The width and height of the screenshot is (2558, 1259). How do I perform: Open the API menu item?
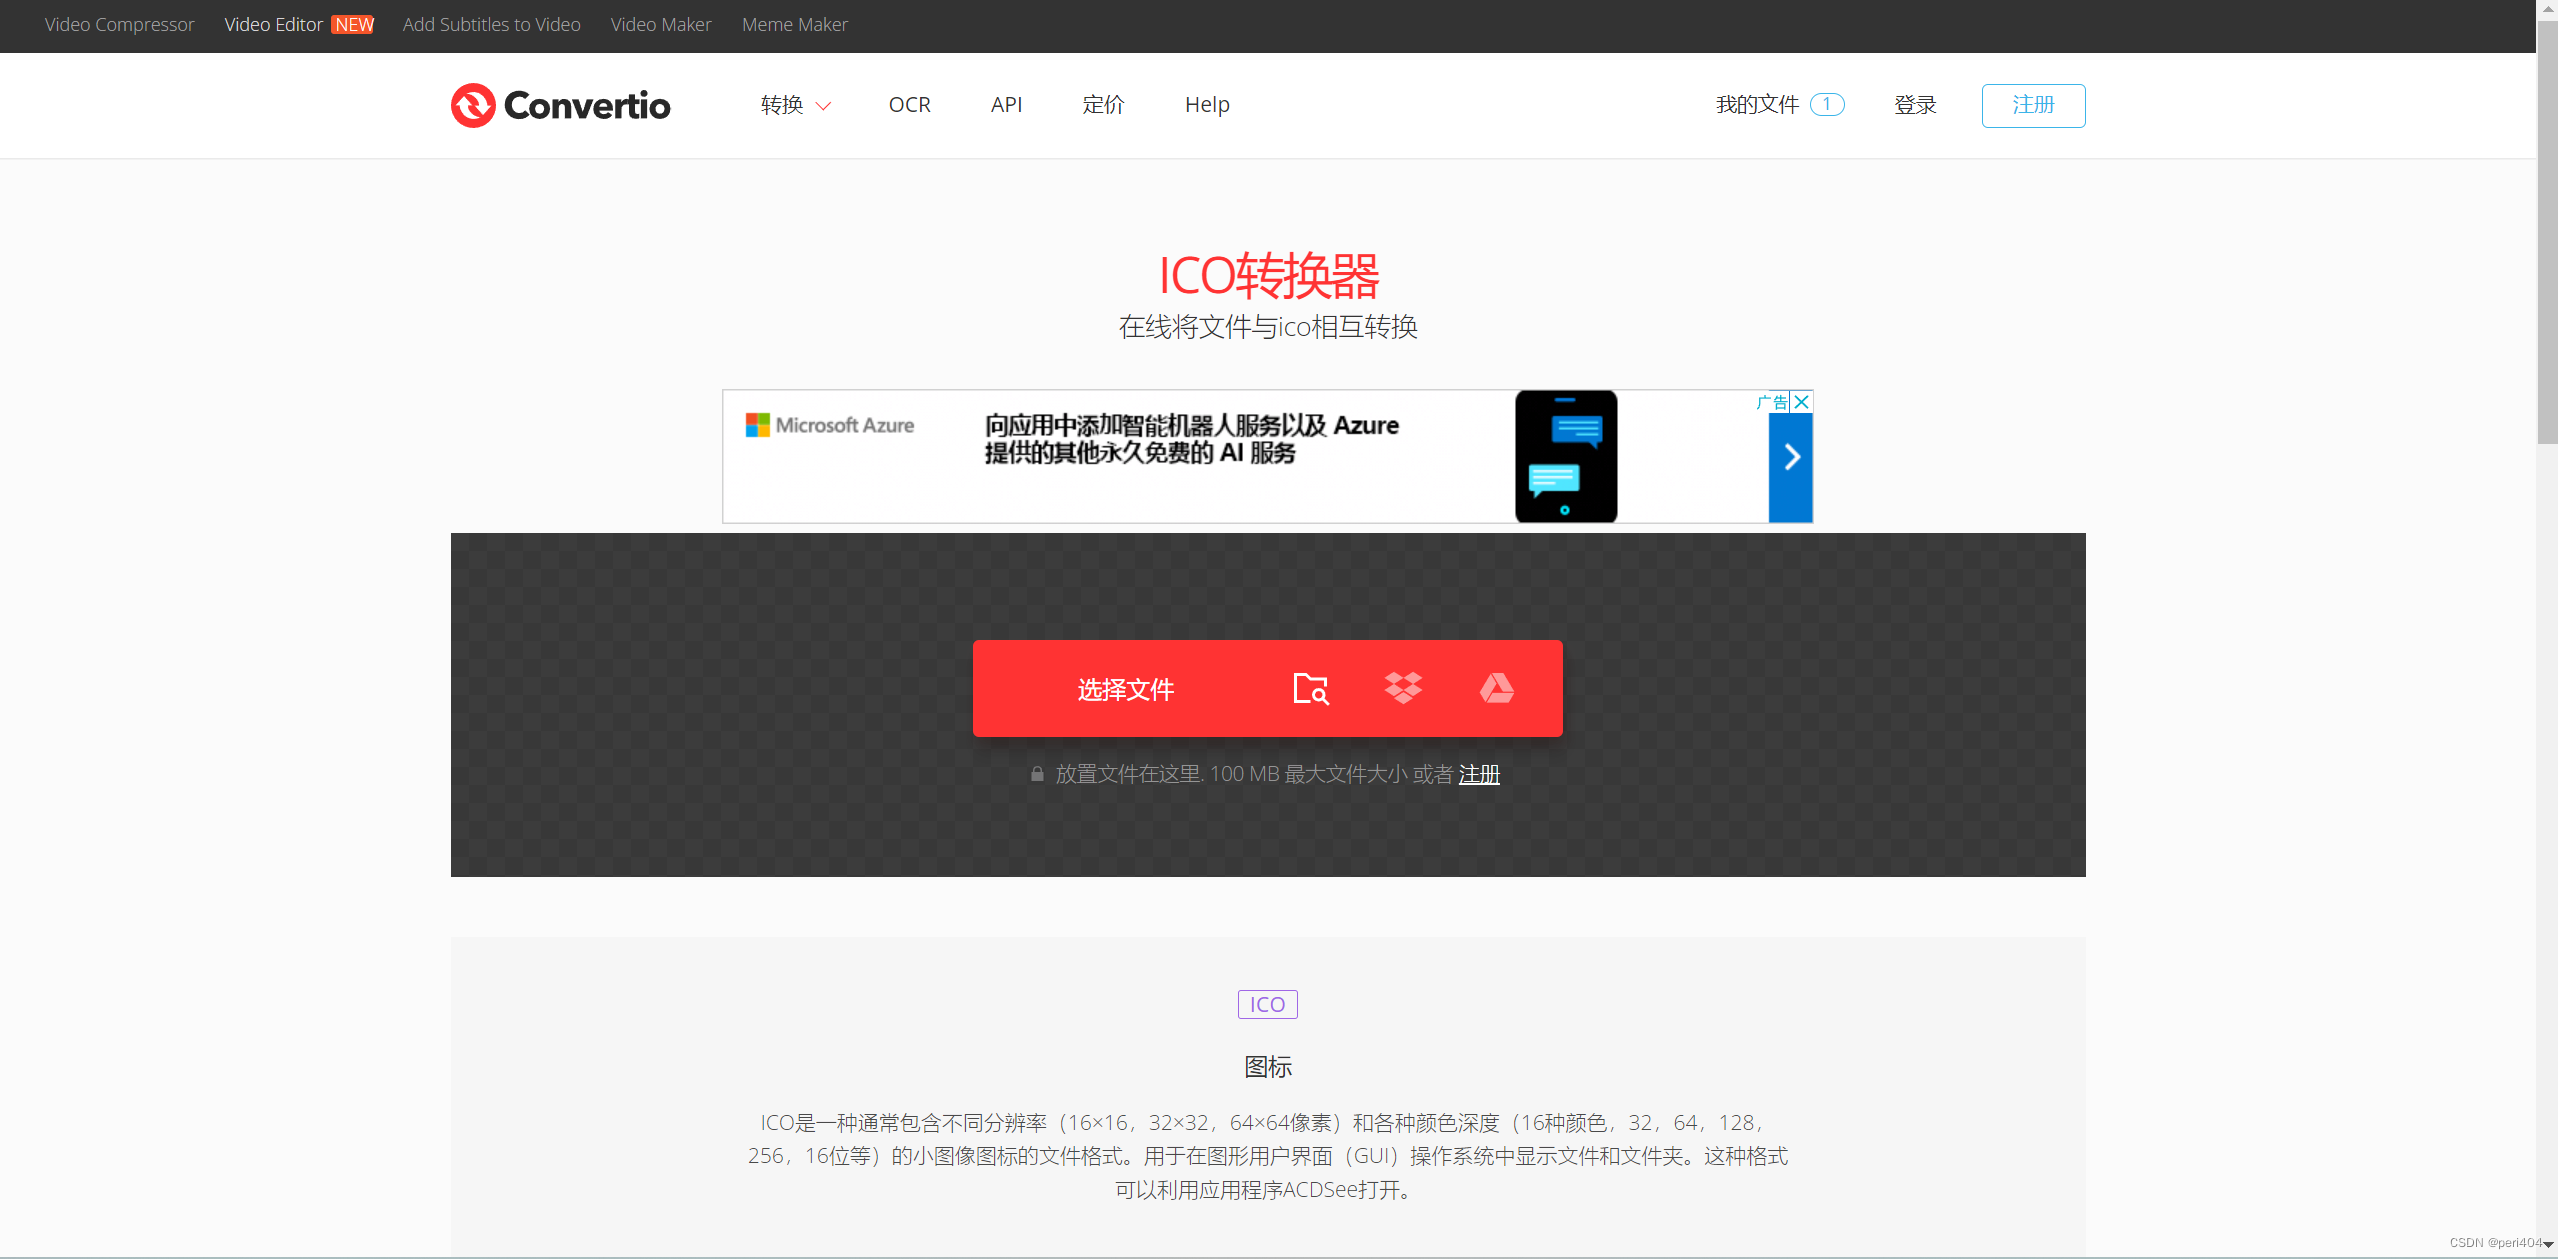pos(1006,105)
